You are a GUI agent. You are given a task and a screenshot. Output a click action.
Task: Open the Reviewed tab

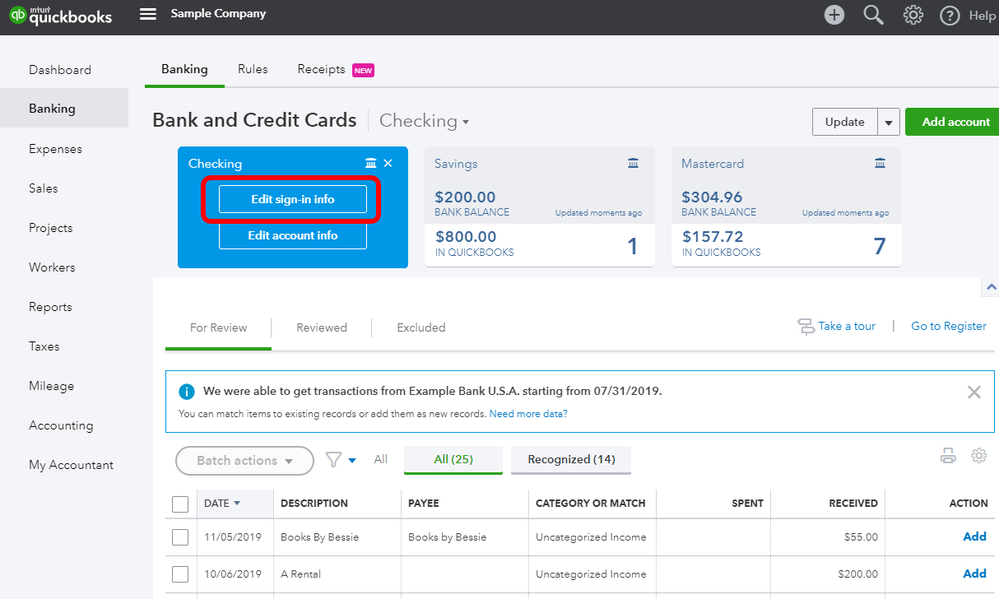322,328
